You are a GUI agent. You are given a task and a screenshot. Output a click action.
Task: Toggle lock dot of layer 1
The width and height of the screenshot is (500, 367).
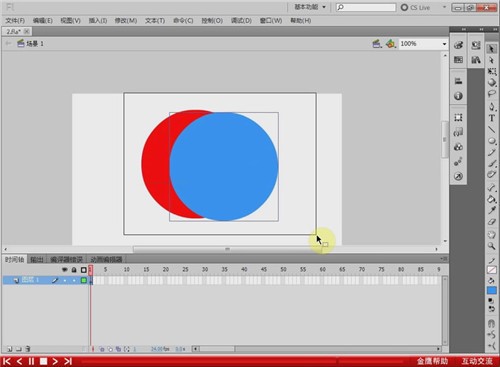click(x=74, y=280)
